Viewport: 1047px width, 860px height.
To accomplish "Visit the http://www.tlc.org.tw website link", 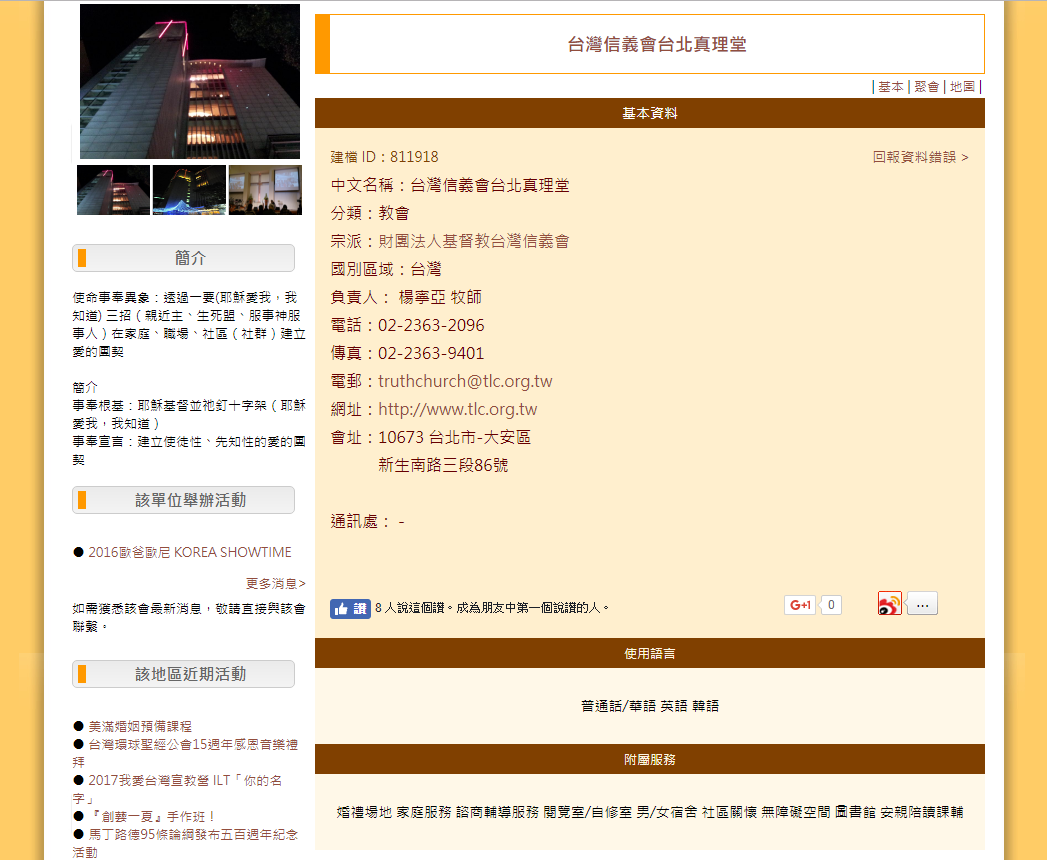I will tap(457, 409).
